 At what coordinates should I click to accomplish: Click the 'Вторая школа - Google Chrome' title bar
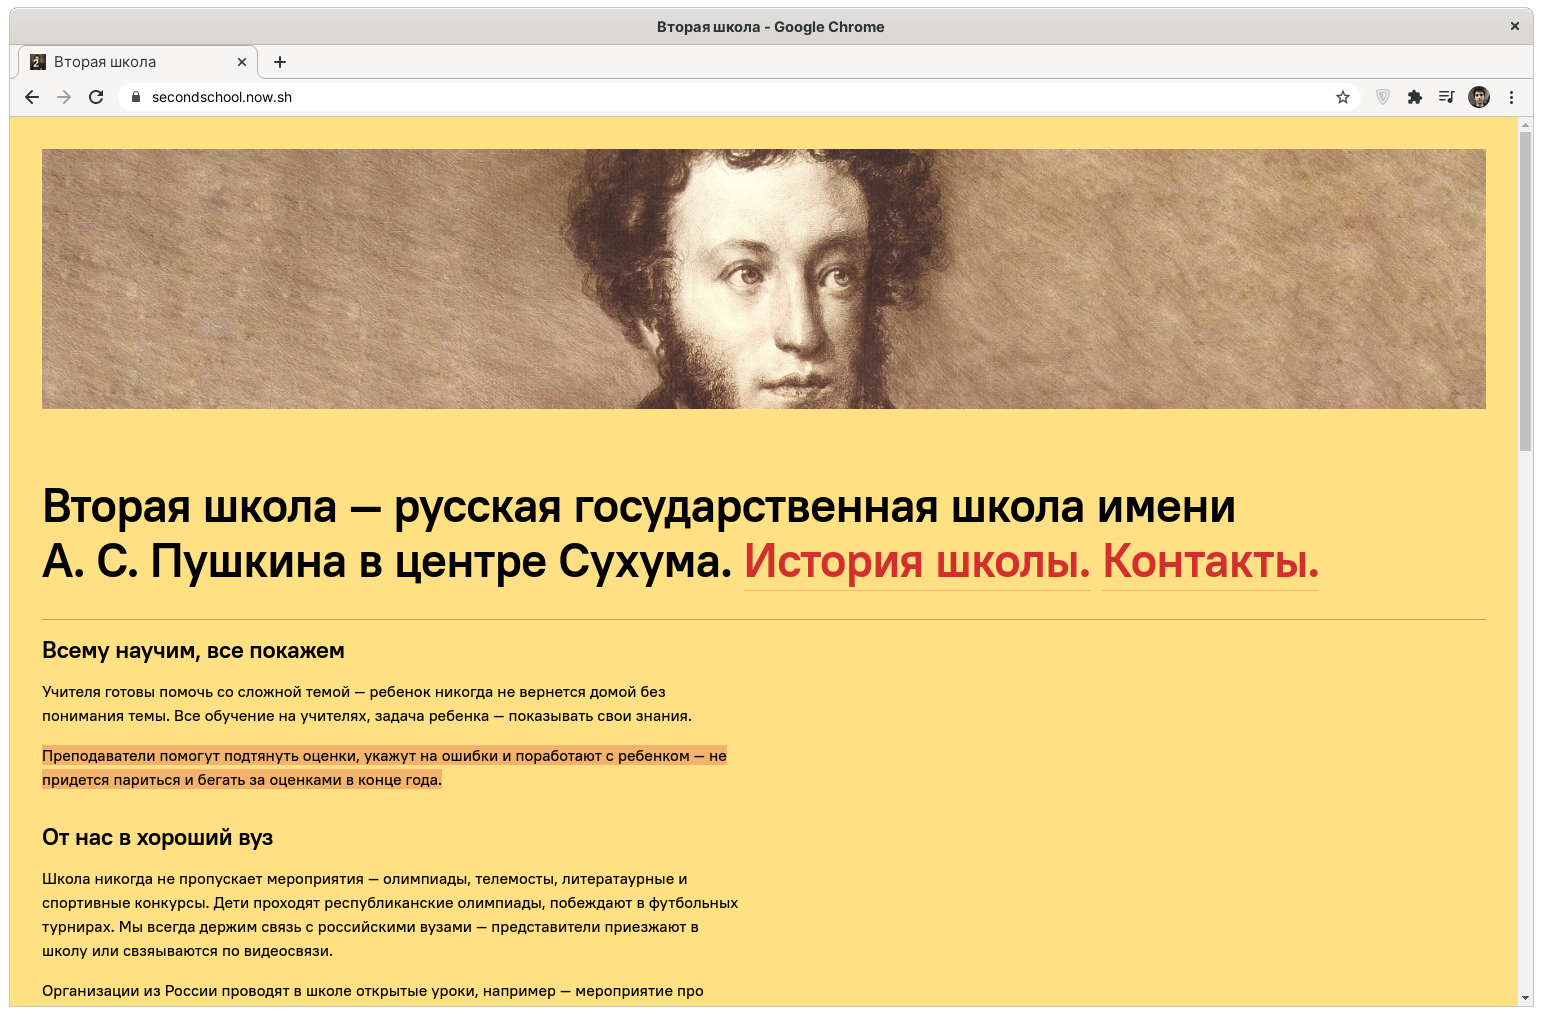click(770, 27)
